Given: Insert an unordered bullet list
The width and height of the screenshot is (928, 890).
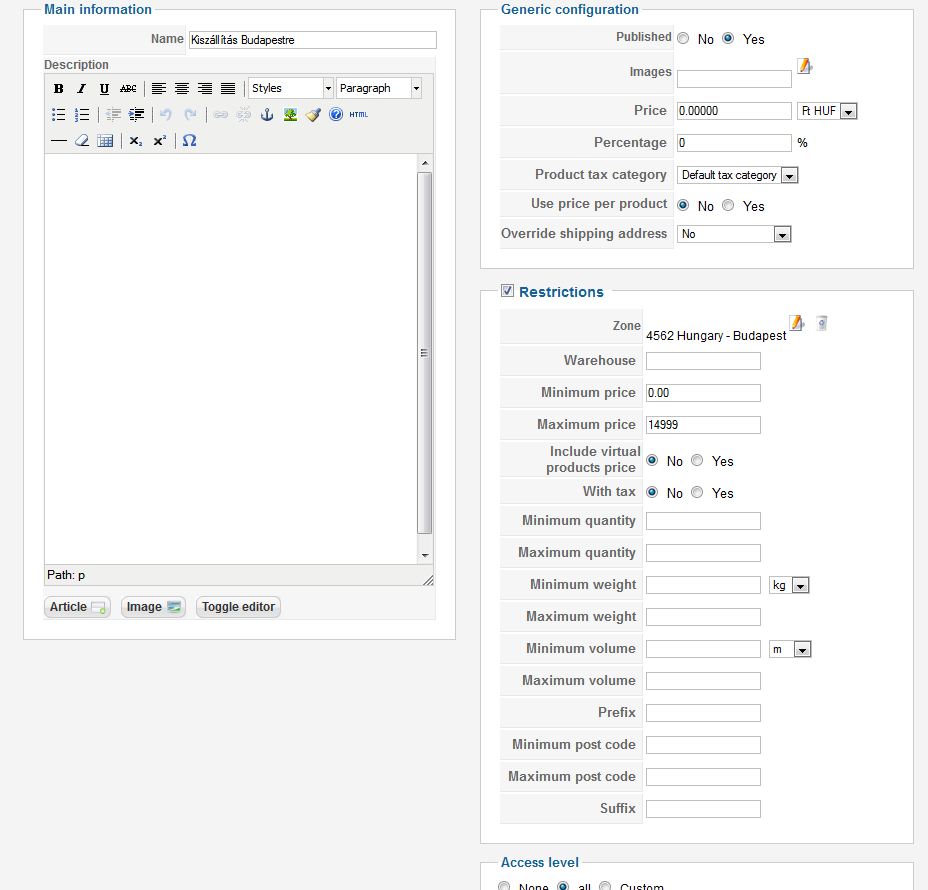Looking at the screenshot, I should (58, 115).
